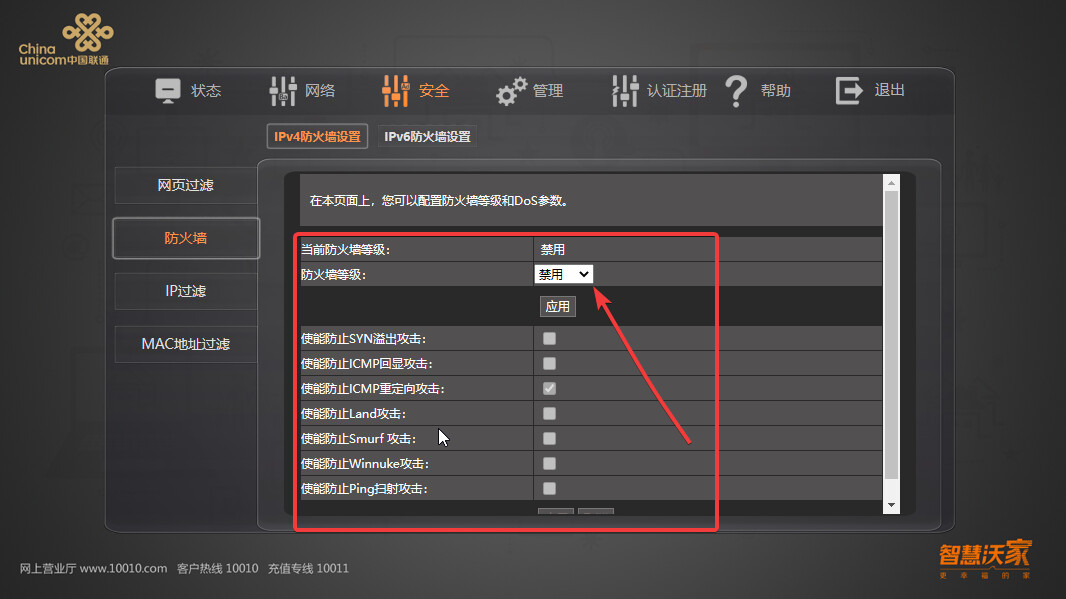1066x599 pixels.
Task: Open the 认证注册 menu label
Action: [x=676, y=90]
